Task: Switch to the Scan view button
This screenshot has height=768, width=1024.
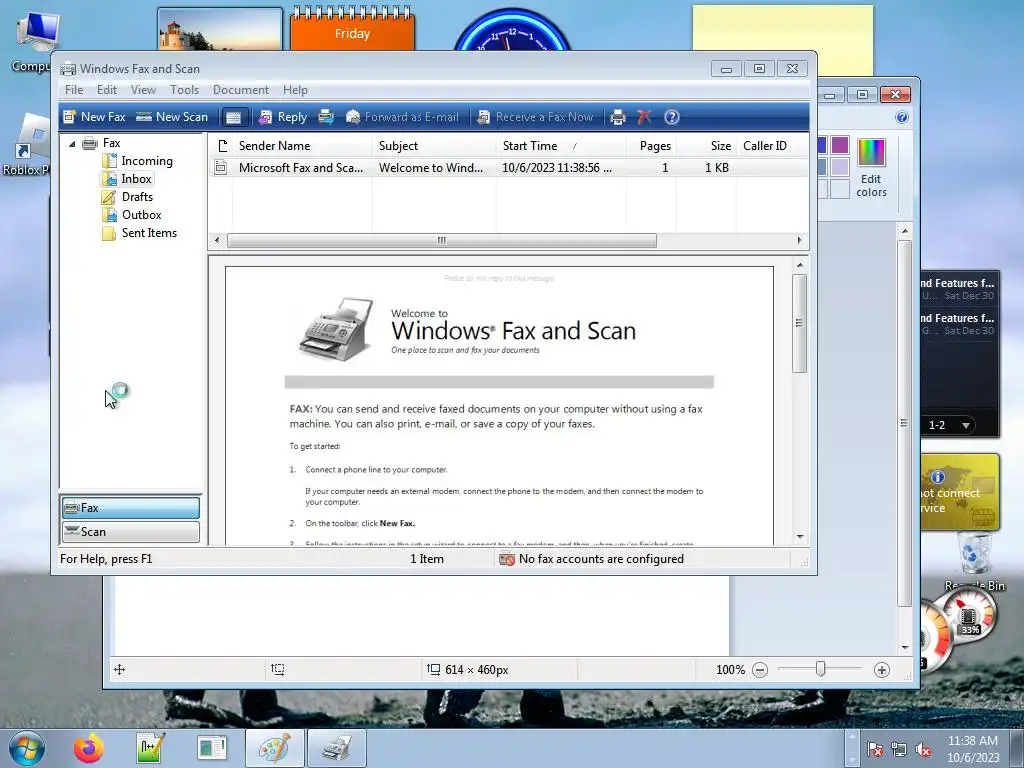Action: coord(131,532)
